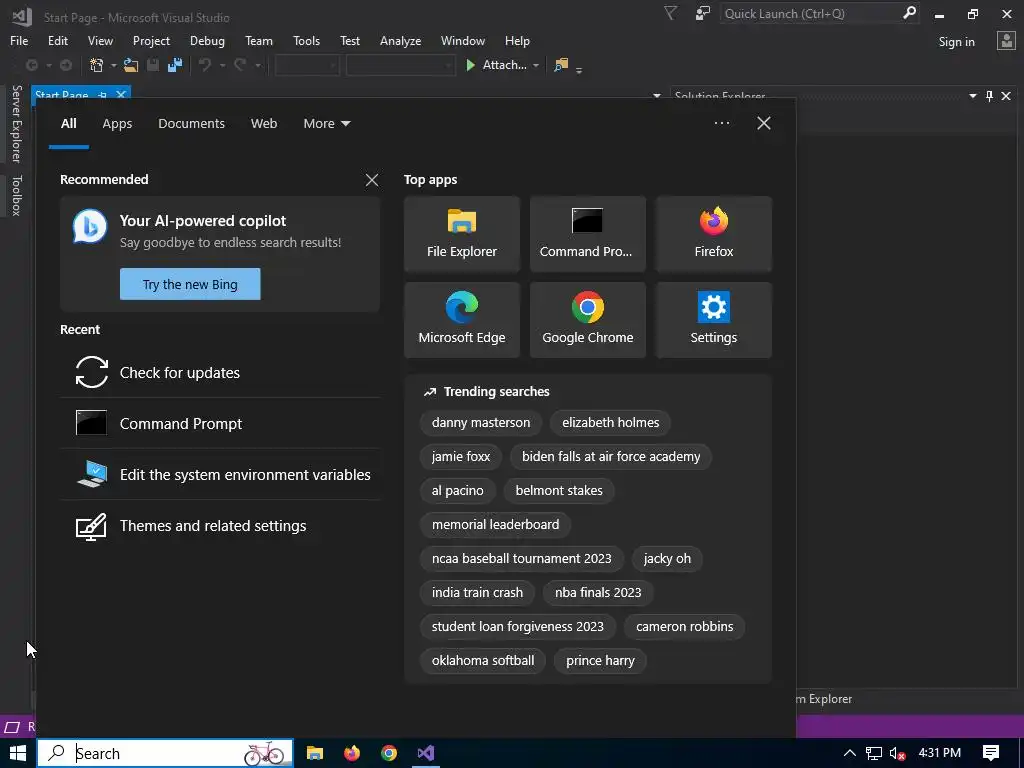The width and height of the screenshot is (1024, 768).
Task: Click the Save All toolbar icon
Action: [x=175, y=65]
